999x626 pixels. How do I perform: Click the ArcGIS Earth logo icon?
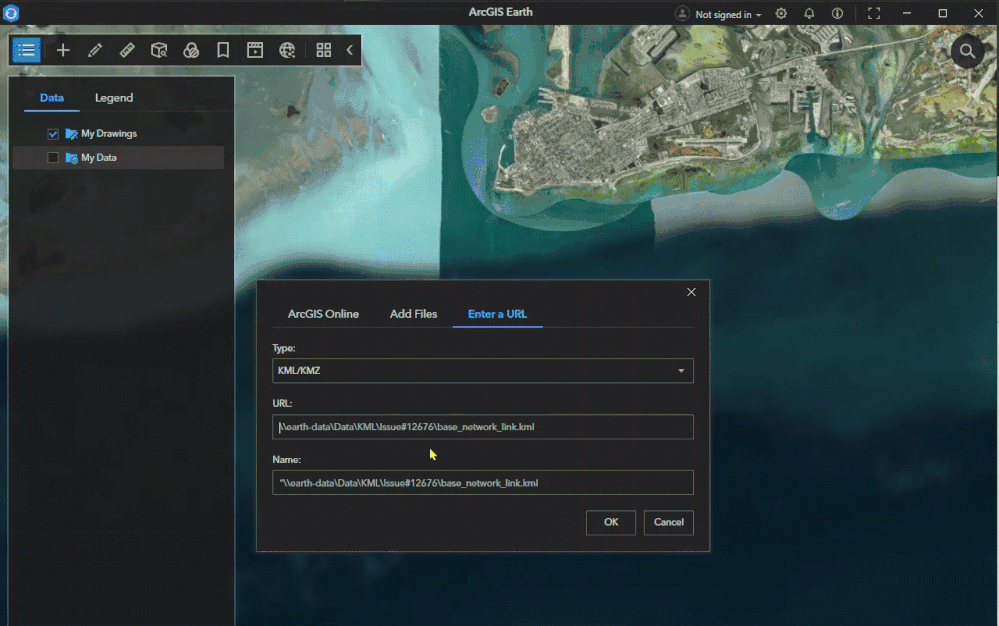11,13
